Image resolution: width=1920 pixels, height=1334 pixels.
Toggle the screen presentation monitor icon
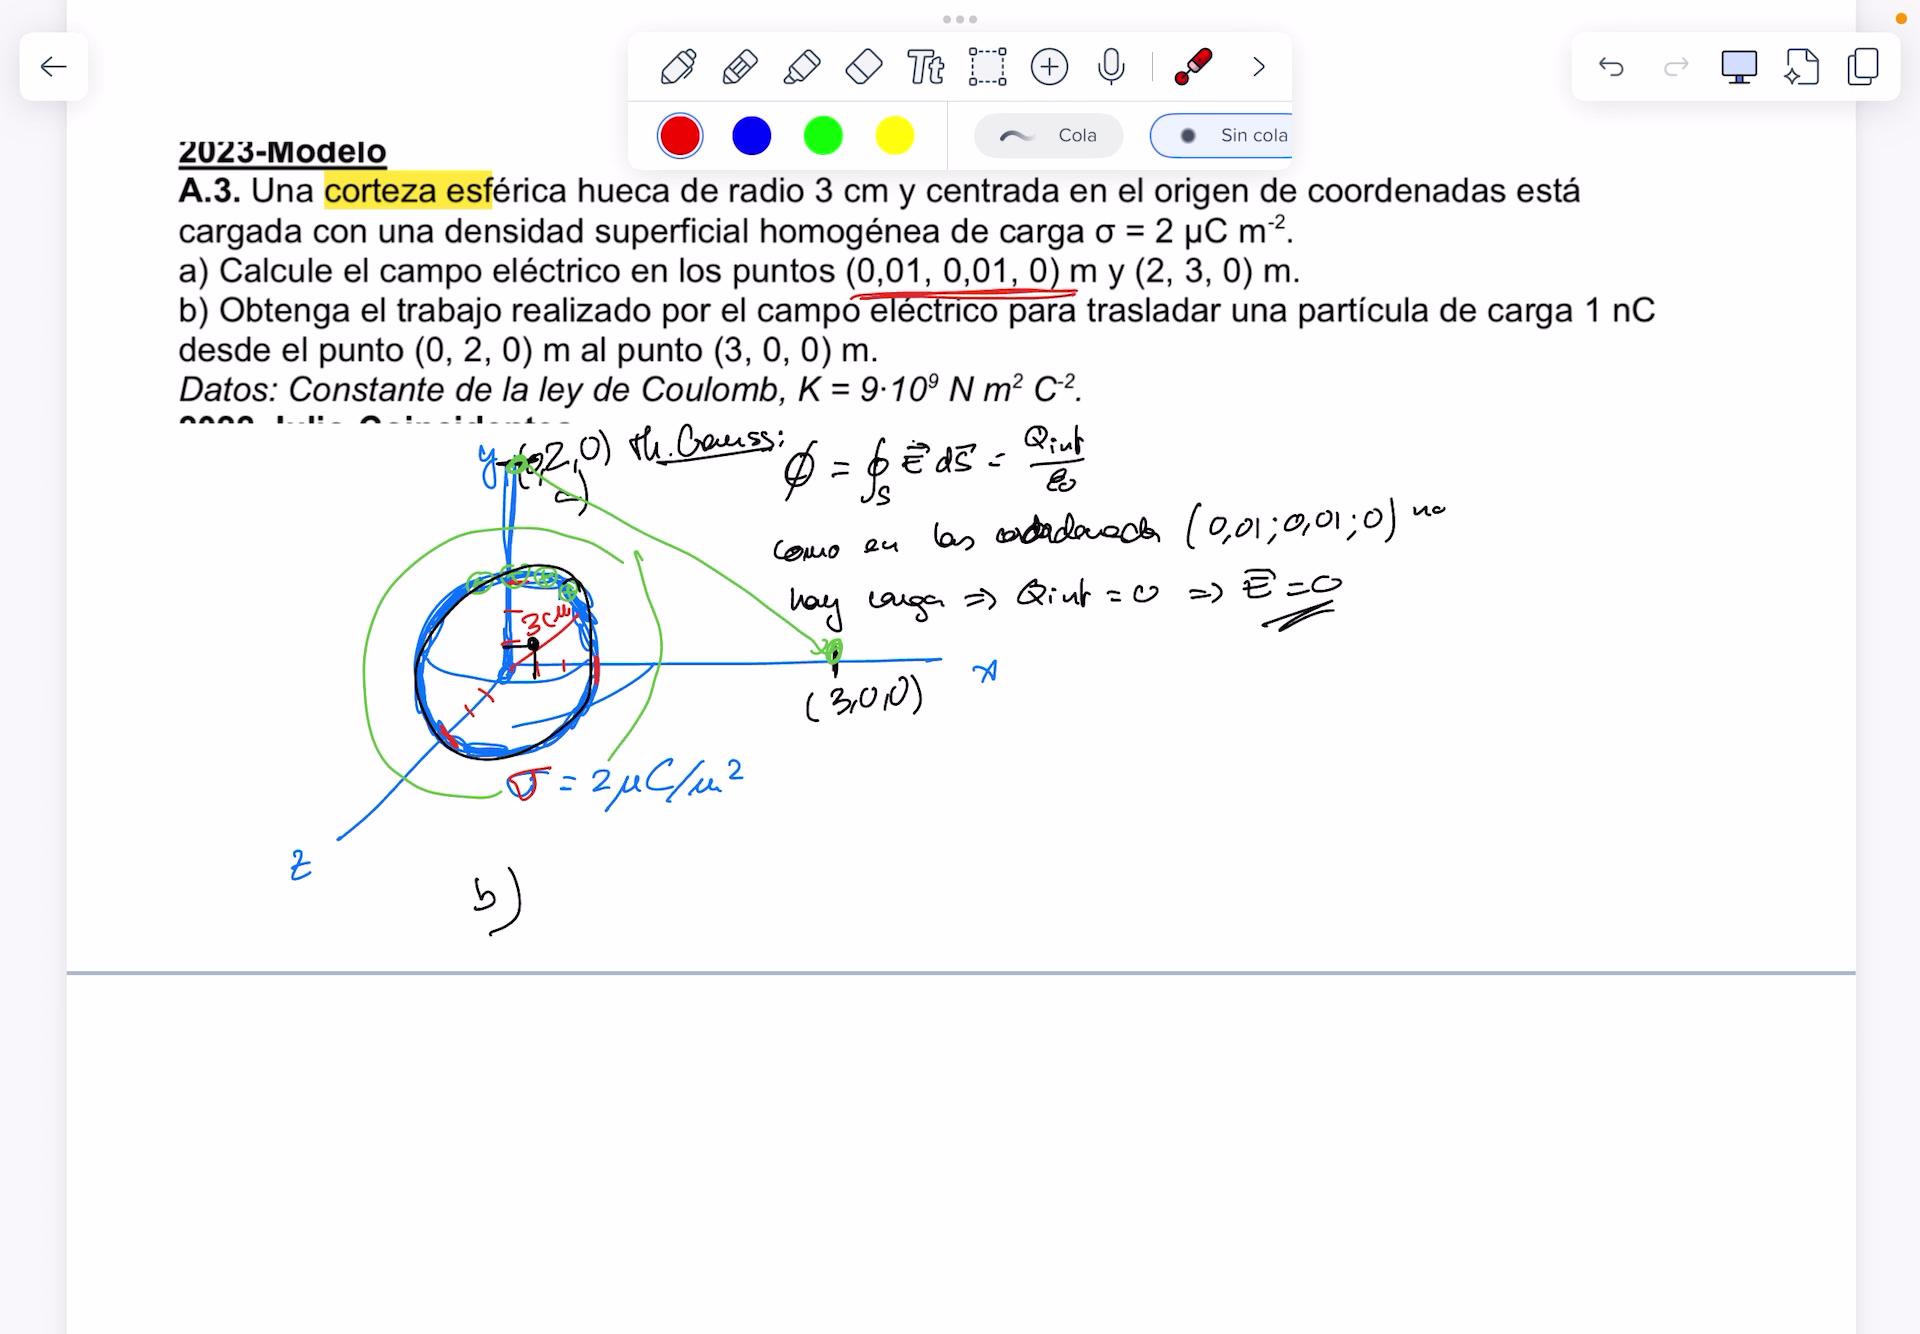(1738, 67)
